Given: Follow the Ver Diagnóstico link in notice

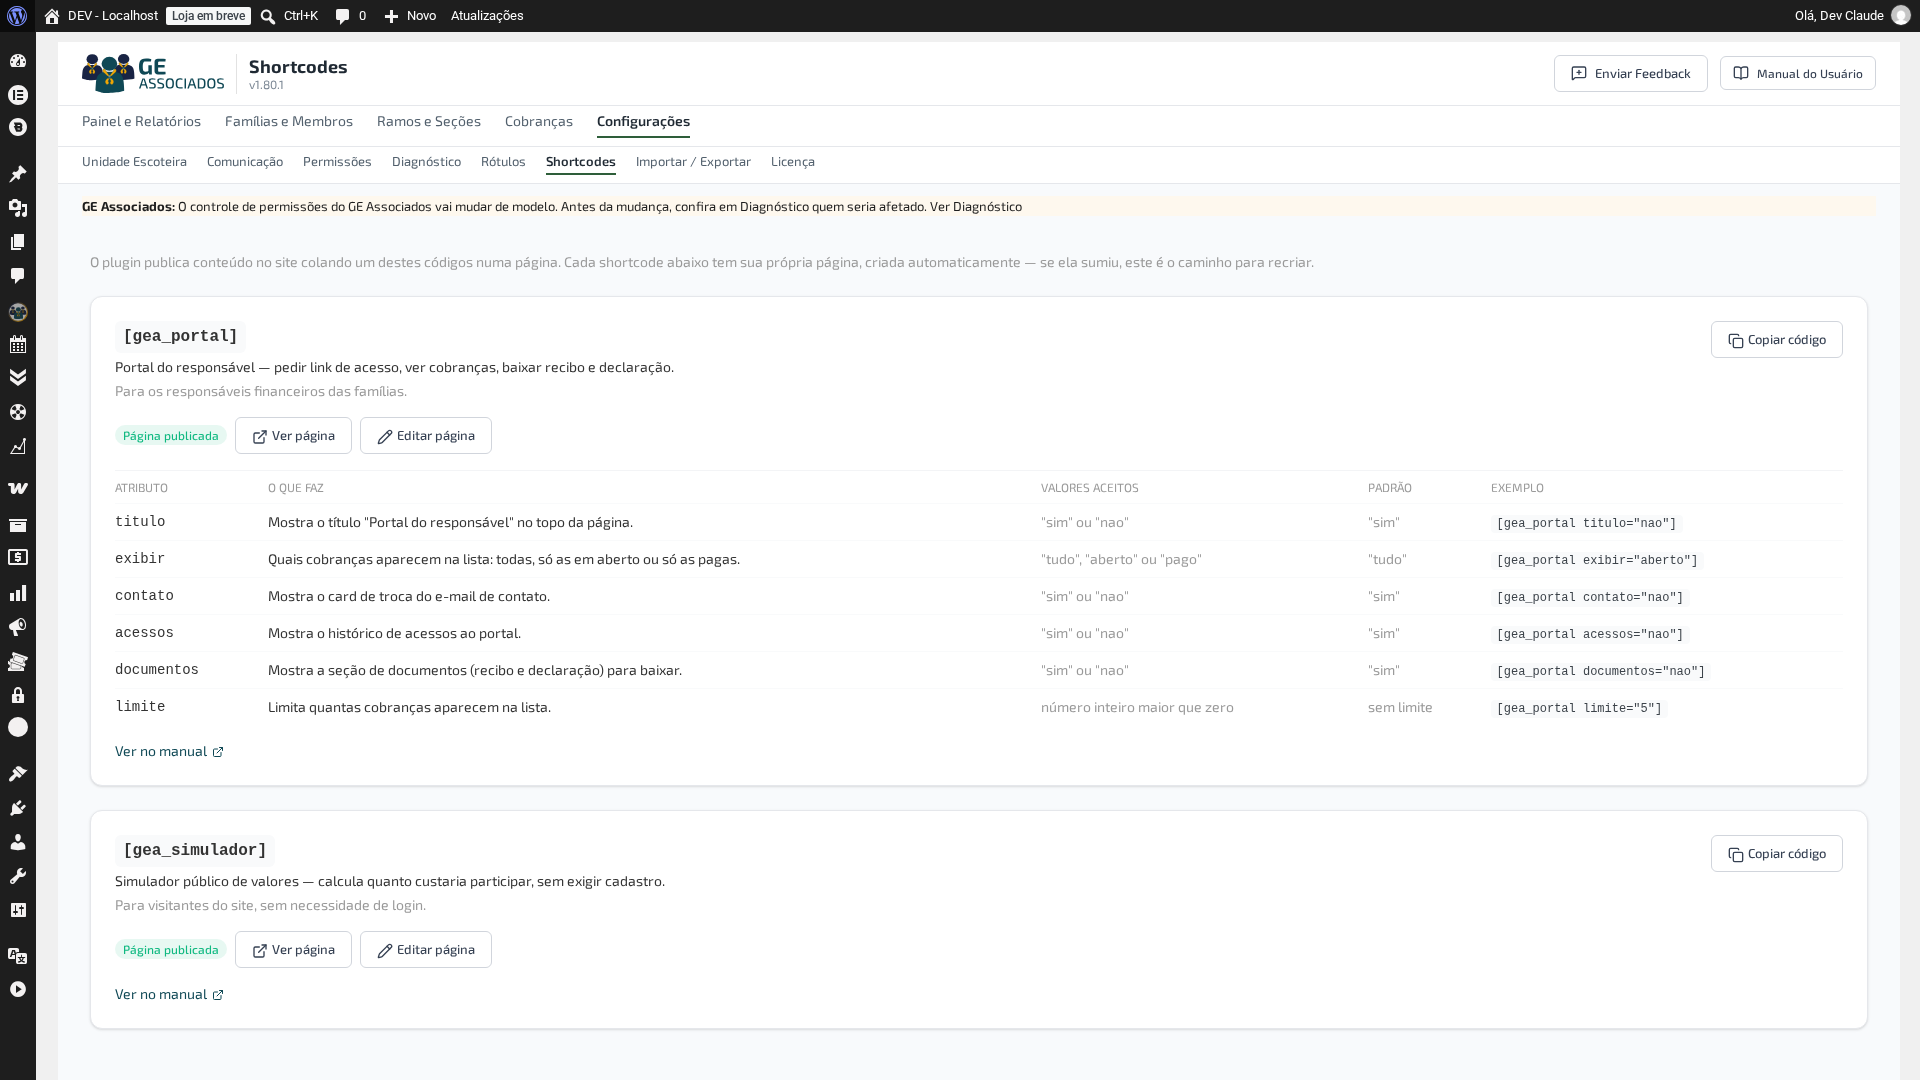Looking at the screenshot, I should (x=976, y=206).
